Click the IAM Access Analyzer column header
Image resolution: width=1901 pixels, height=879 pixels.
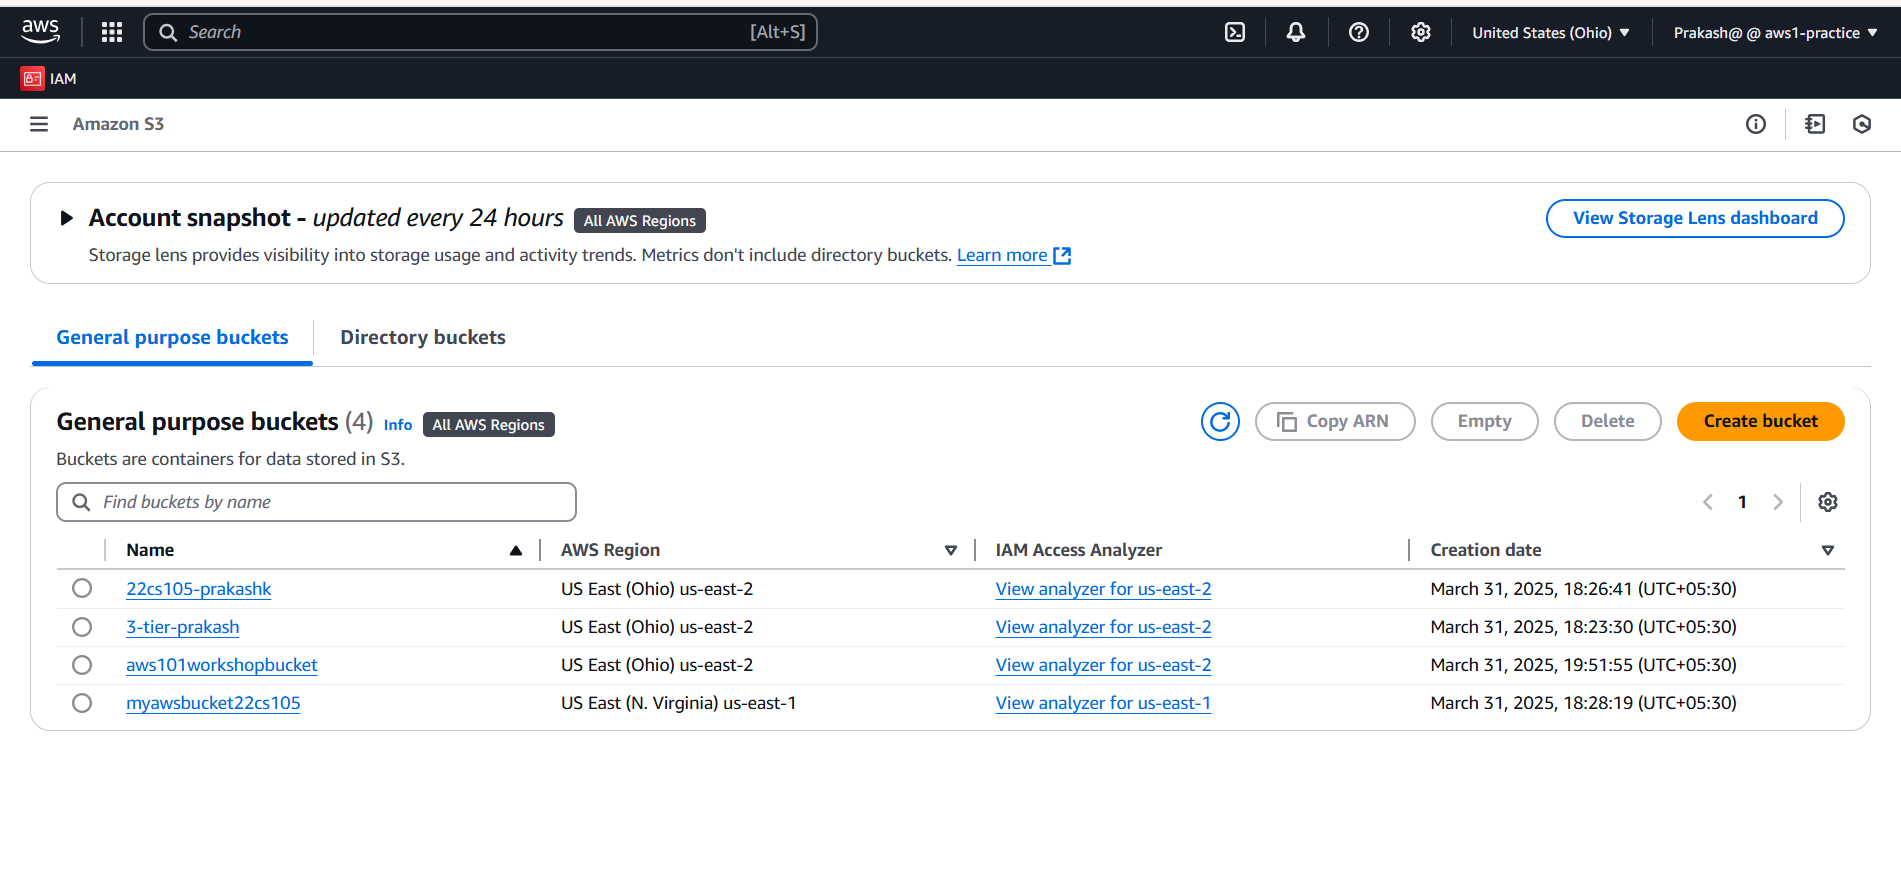click(1078, 550)
